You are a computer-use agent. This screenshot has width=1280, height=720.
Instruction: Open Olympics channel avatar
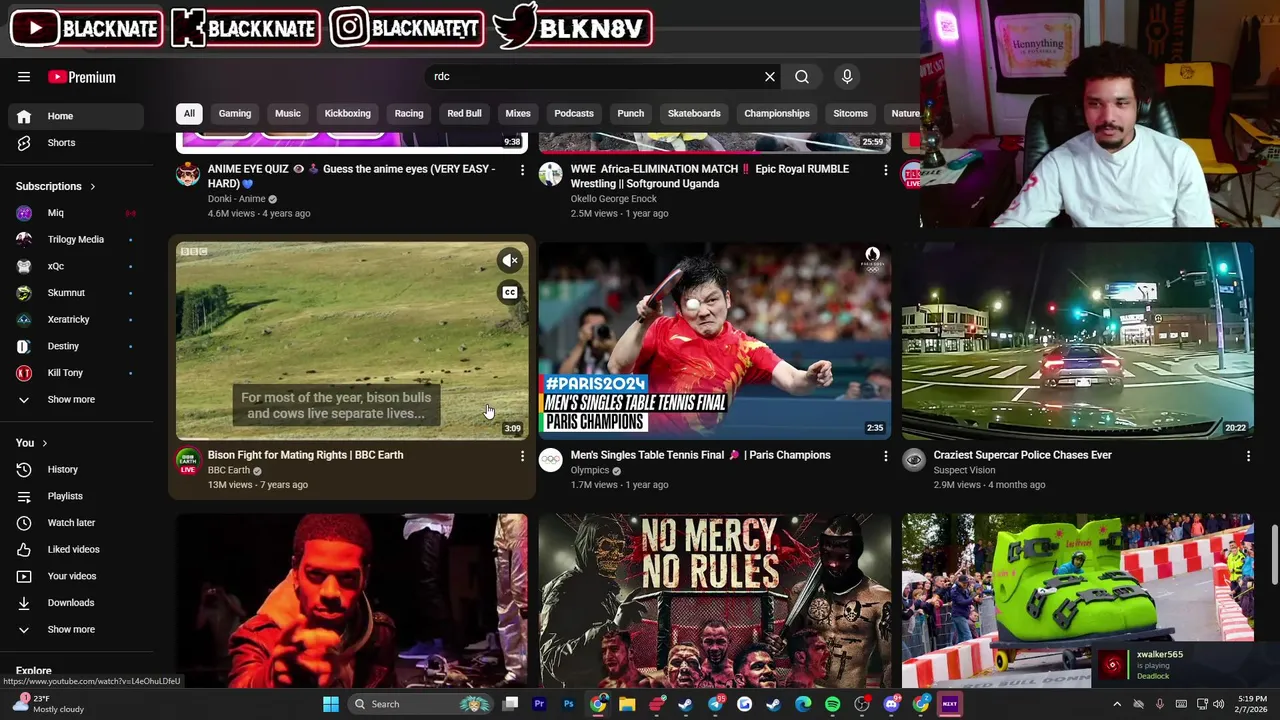[551, 460]
